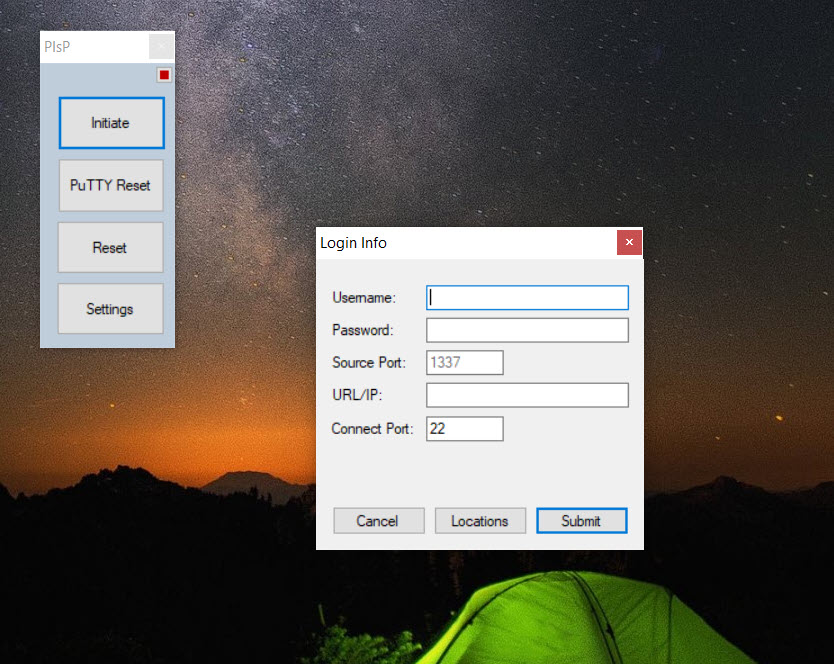Click the Reset button in PIsP window
The height and width of the screenshot is (664, 834).
click(x=110, y=247)
